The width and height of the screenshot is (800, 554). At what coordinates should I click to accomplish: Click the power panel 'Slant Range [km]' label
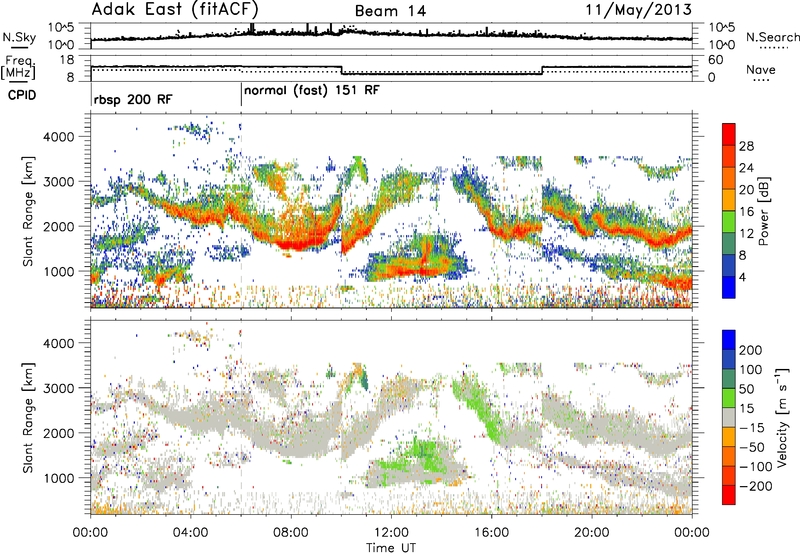click(x=28, y=211)
